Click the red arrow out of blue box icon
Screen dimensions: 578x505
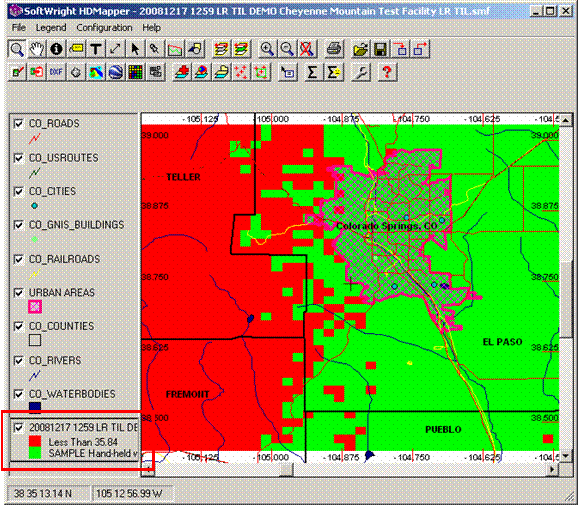click(420, 49)
